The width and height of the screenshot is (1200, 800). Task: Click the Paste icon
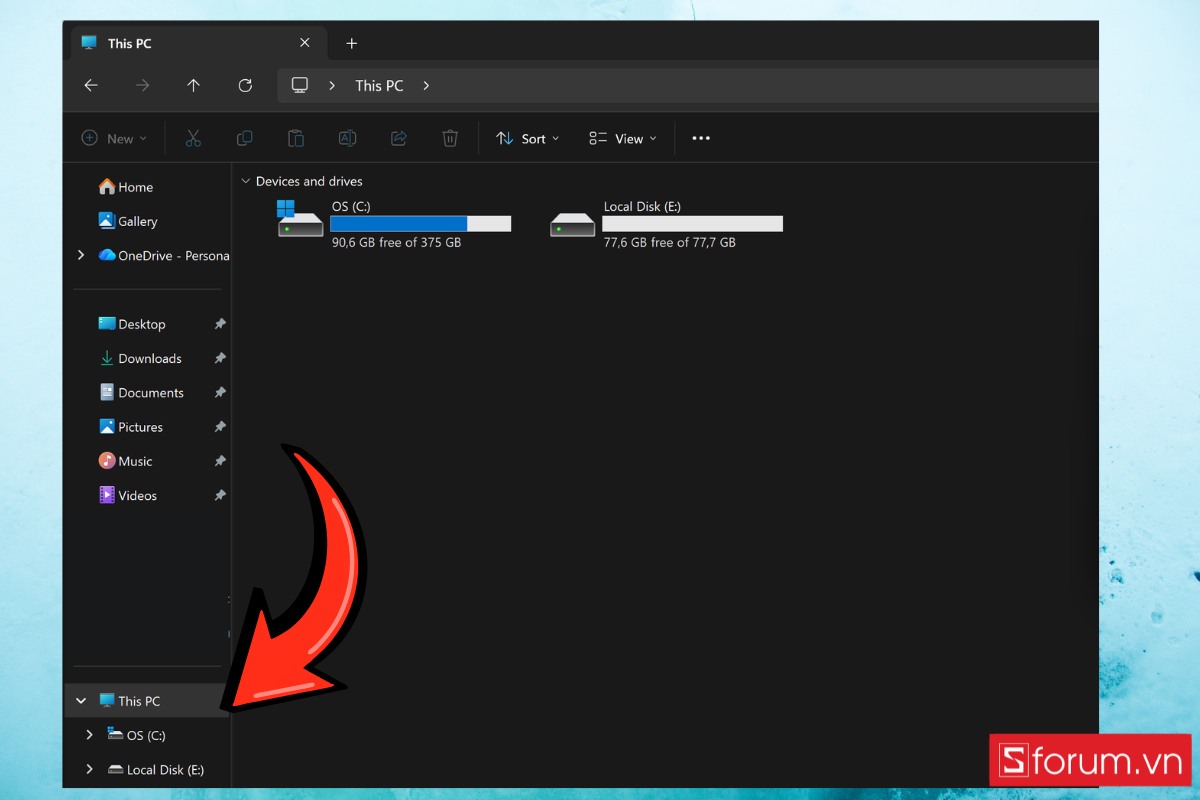click(x=296, y=138)
